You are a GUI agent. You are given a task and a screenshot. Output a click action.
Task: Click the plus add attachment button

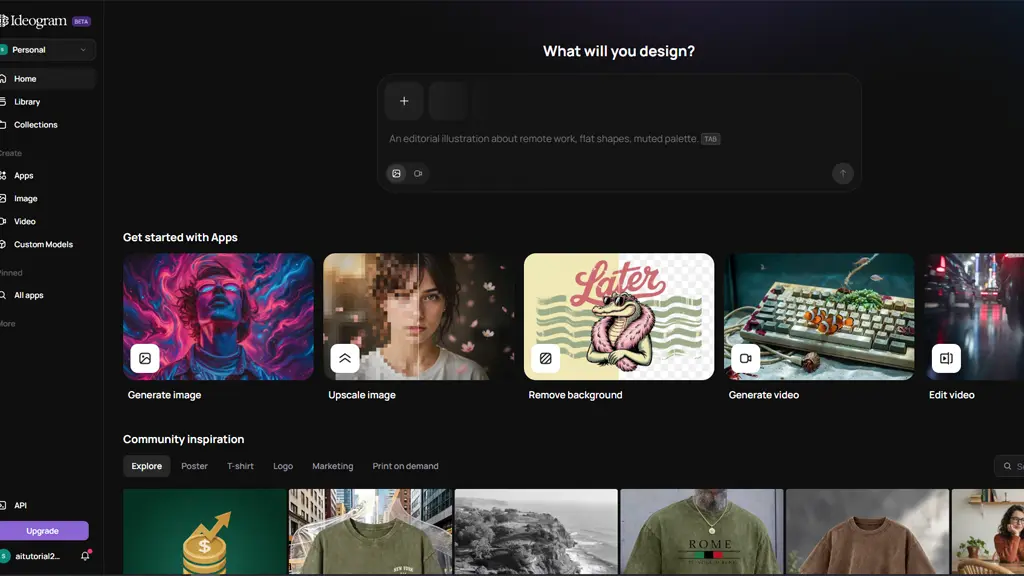[404, 101]
